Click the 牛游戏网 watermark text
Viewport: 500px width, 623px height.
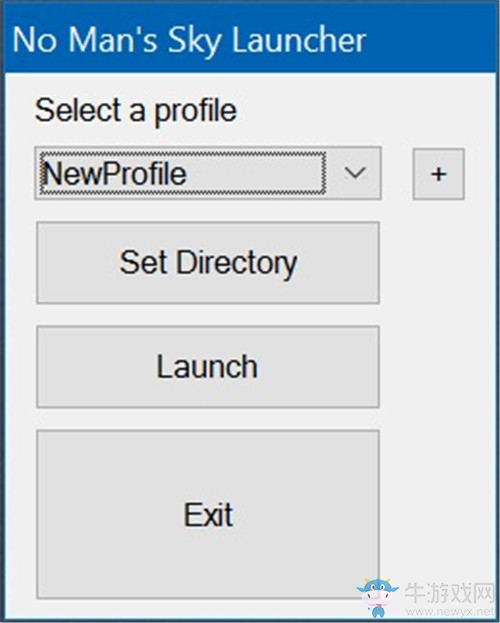[449, 593]
